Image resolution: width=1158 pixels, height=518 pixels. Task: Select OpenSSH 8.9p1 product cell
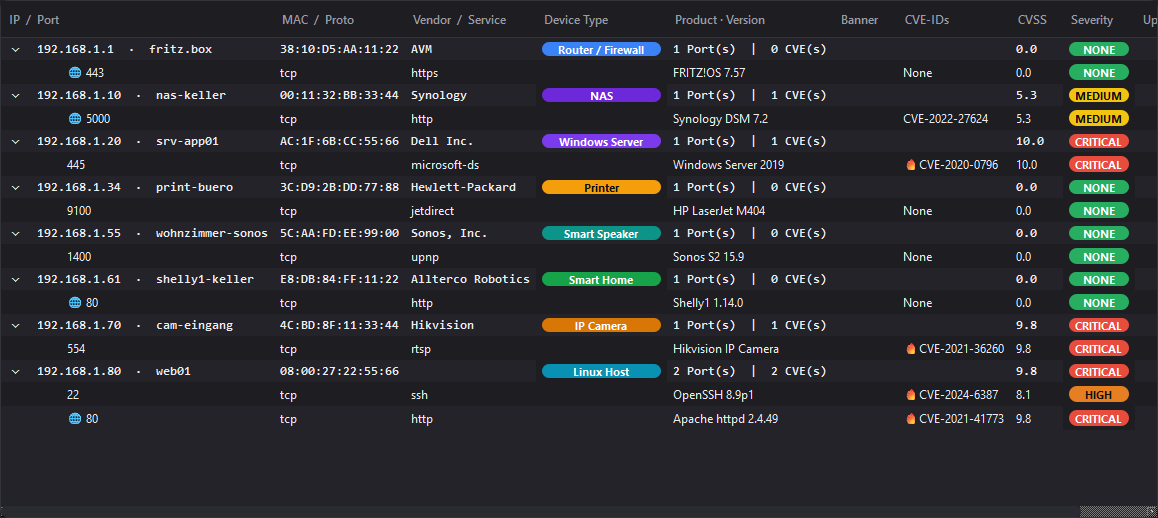coord(711,395)
